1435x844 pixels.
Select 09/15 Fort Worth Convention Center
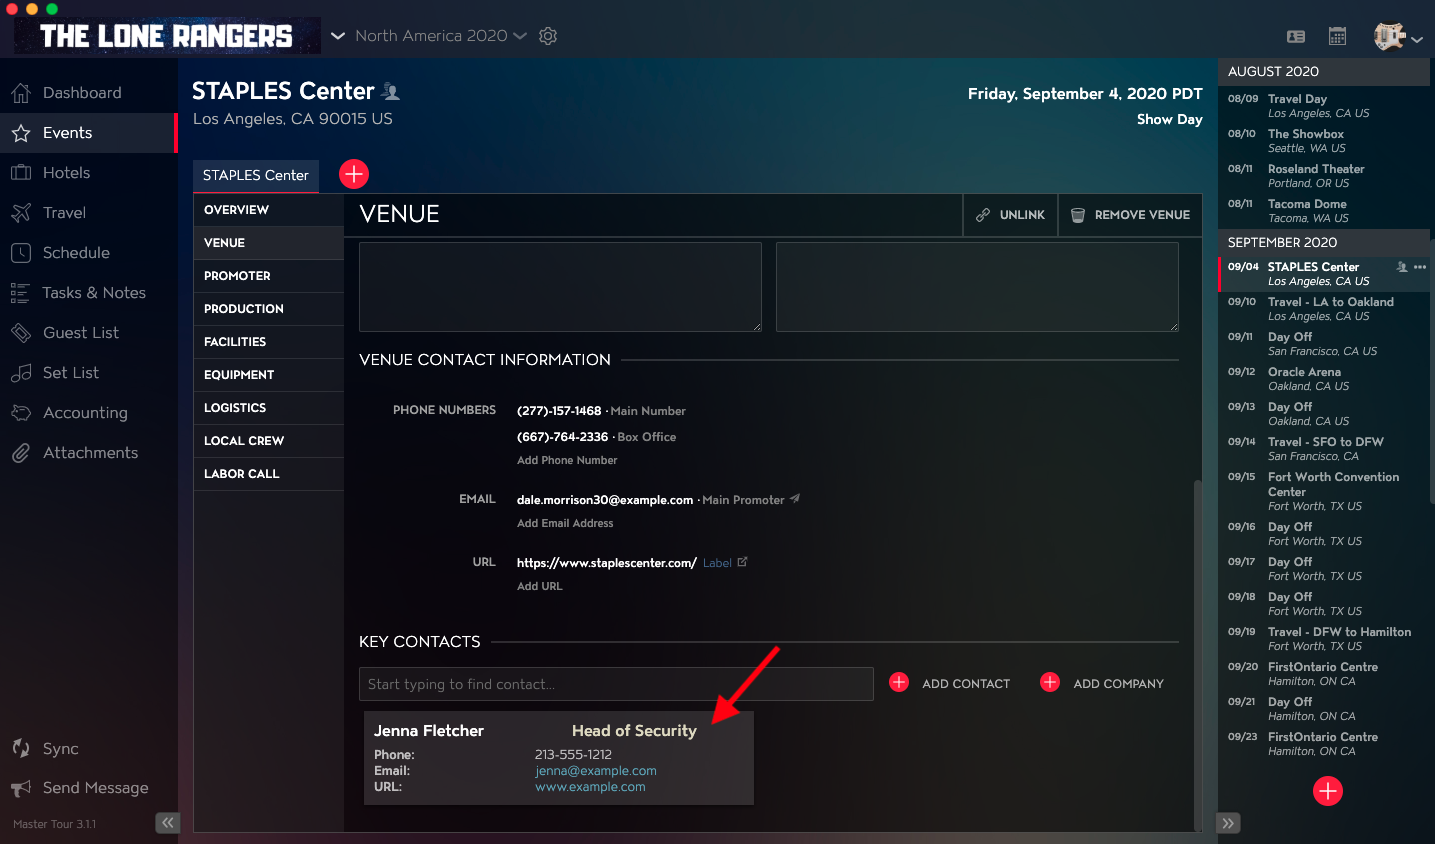(x=1324, y=491)
